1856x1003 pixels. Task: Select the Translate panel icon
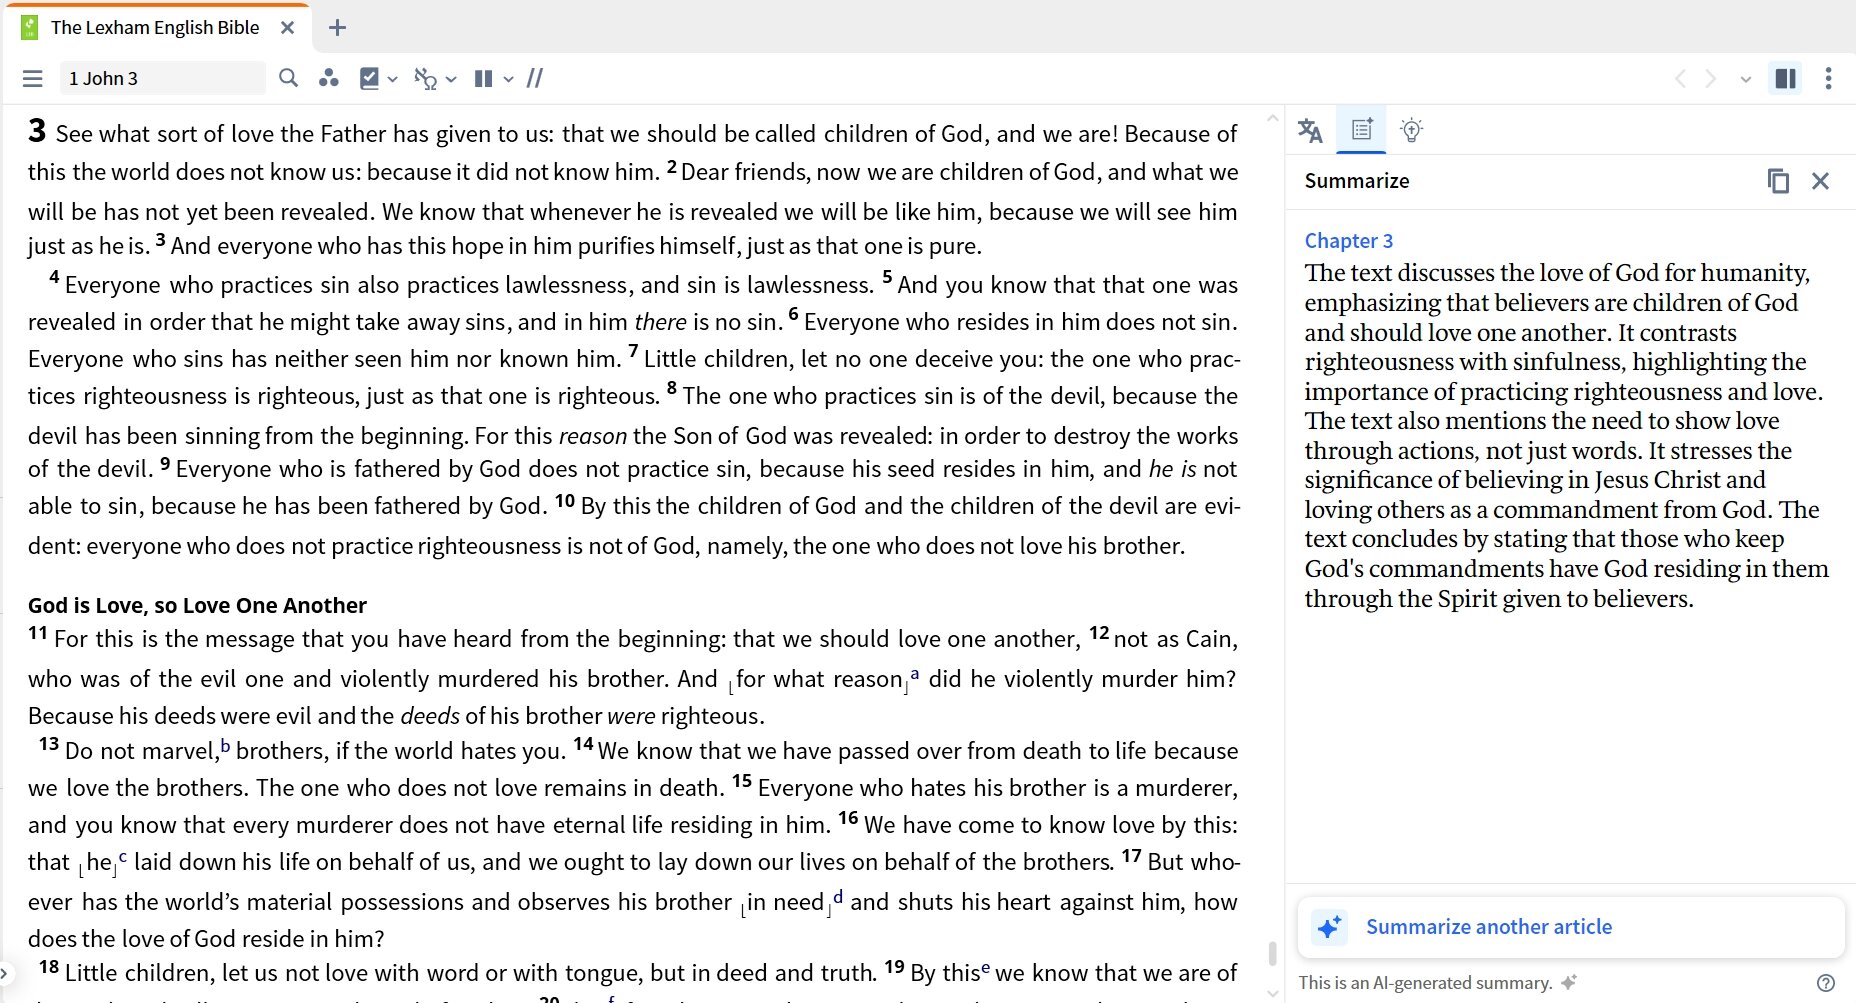click(x=1310, y=130)
